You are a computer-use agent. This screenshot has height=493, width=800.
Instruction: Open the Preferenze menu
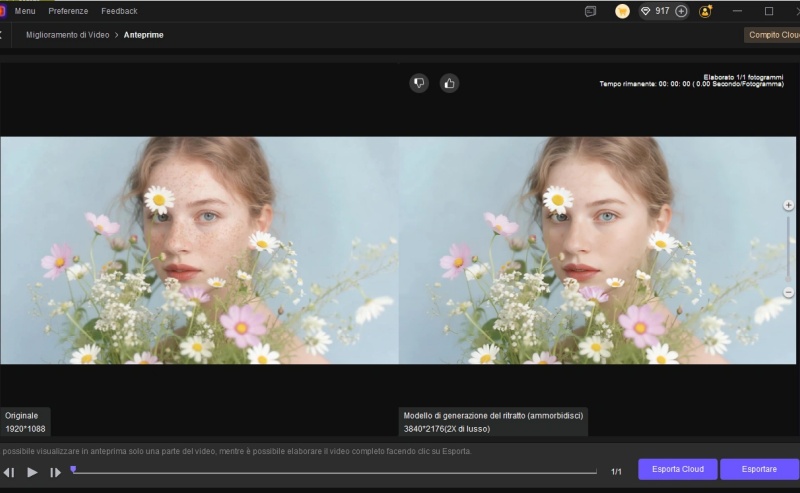pyautogui.click(x=68, y=11)
